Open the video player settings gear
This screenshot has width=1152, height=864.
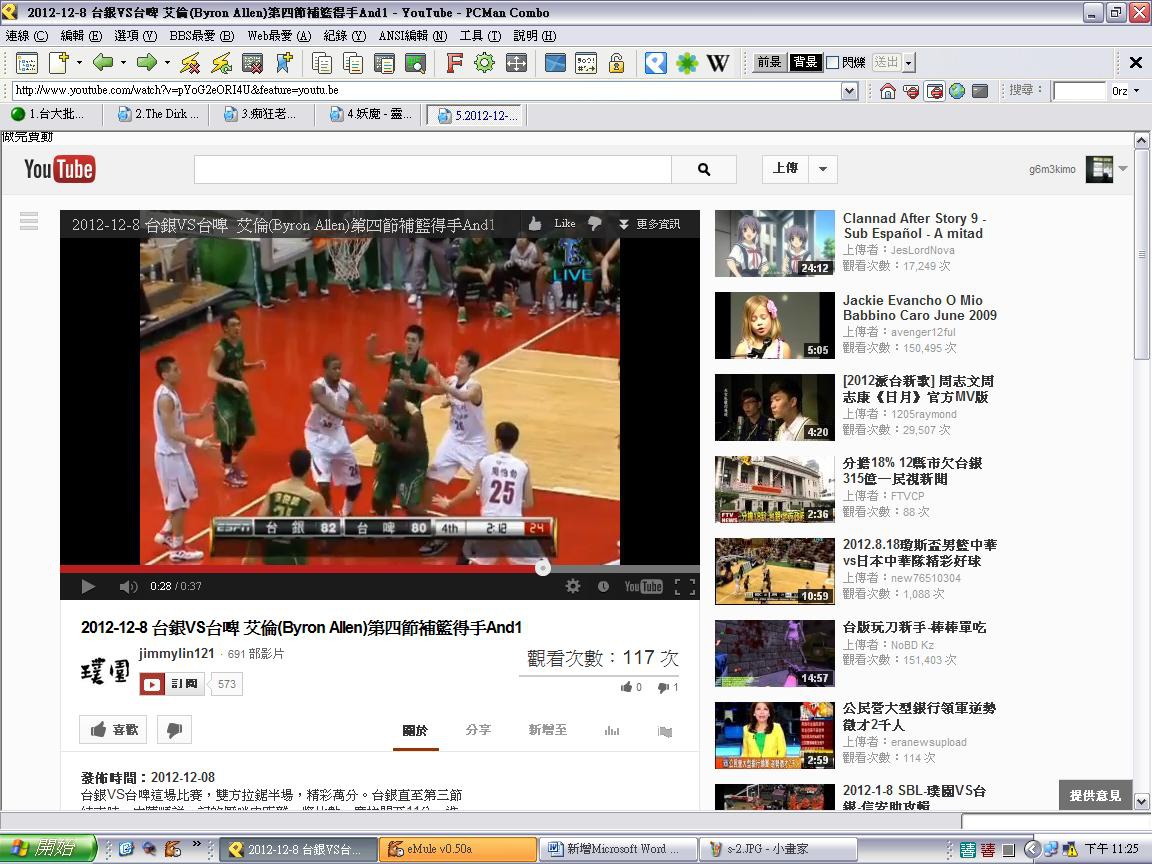(573, 586)
